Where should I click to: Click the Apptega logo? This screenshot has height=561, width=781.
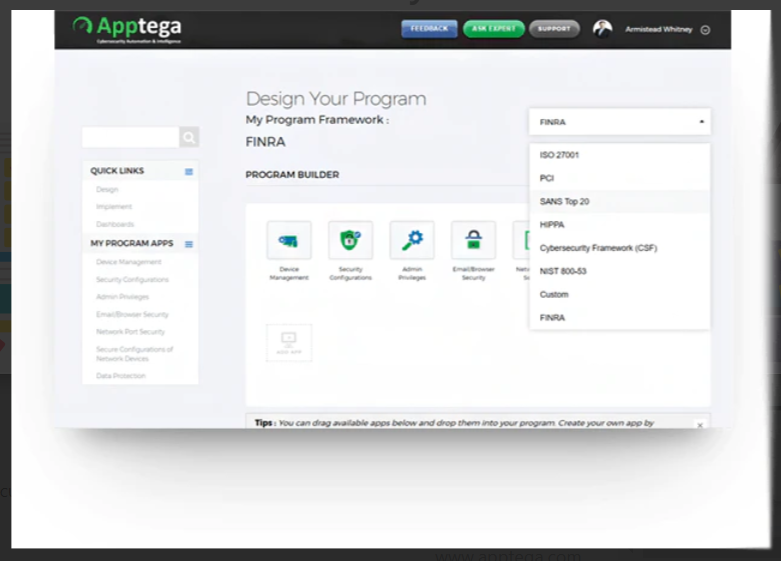click(127, 29)
